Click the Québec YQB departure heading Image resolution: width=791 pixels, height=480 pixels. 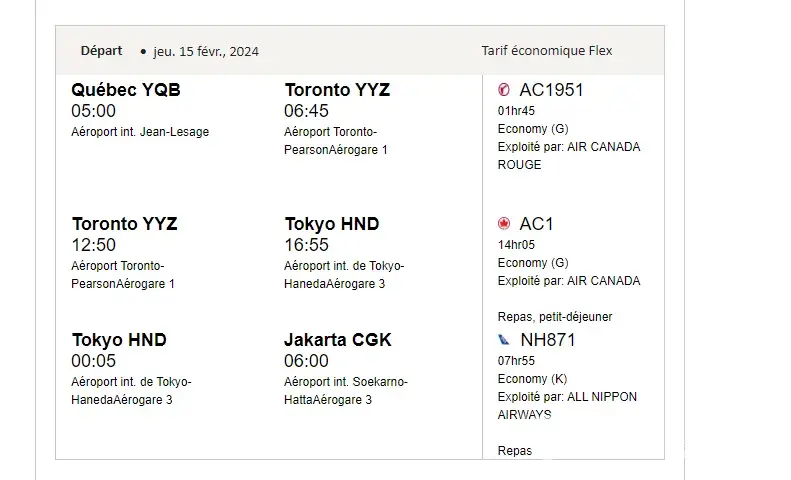pyautogui.click(x=126, y=90)
